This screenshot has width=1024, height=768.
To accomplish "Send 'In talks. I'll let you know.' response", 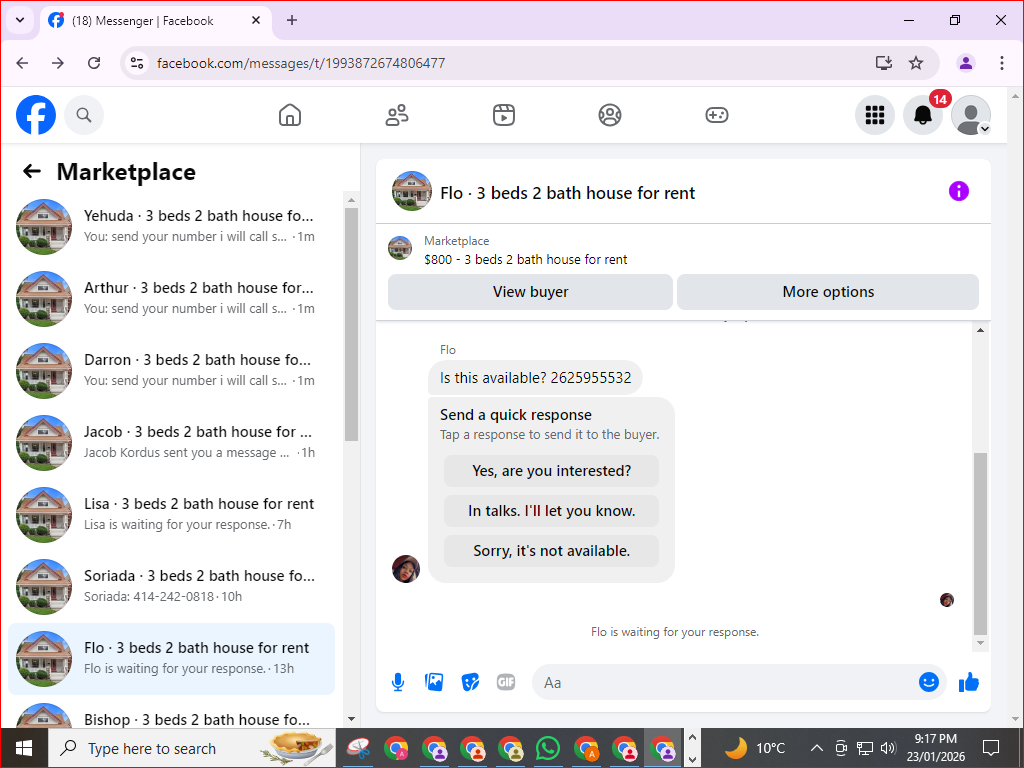I will (551, 511).
